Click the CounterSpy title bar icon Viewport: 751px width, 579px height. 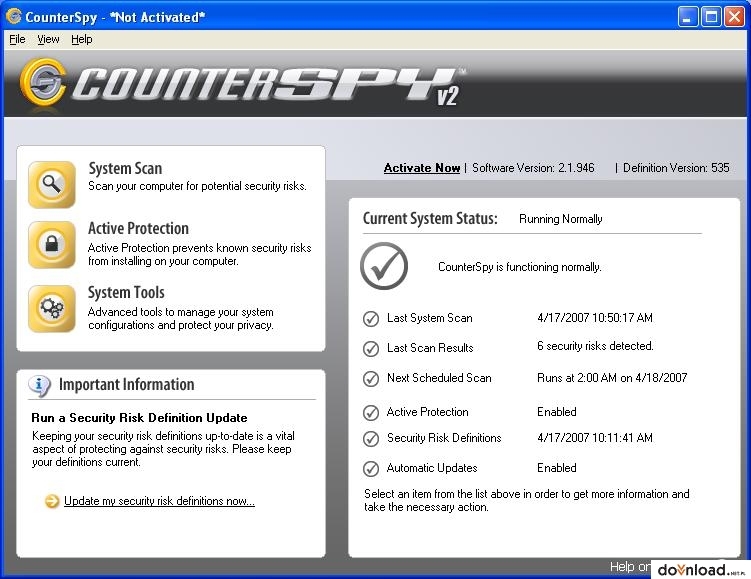pyautogui.click(x=13, y=16)
